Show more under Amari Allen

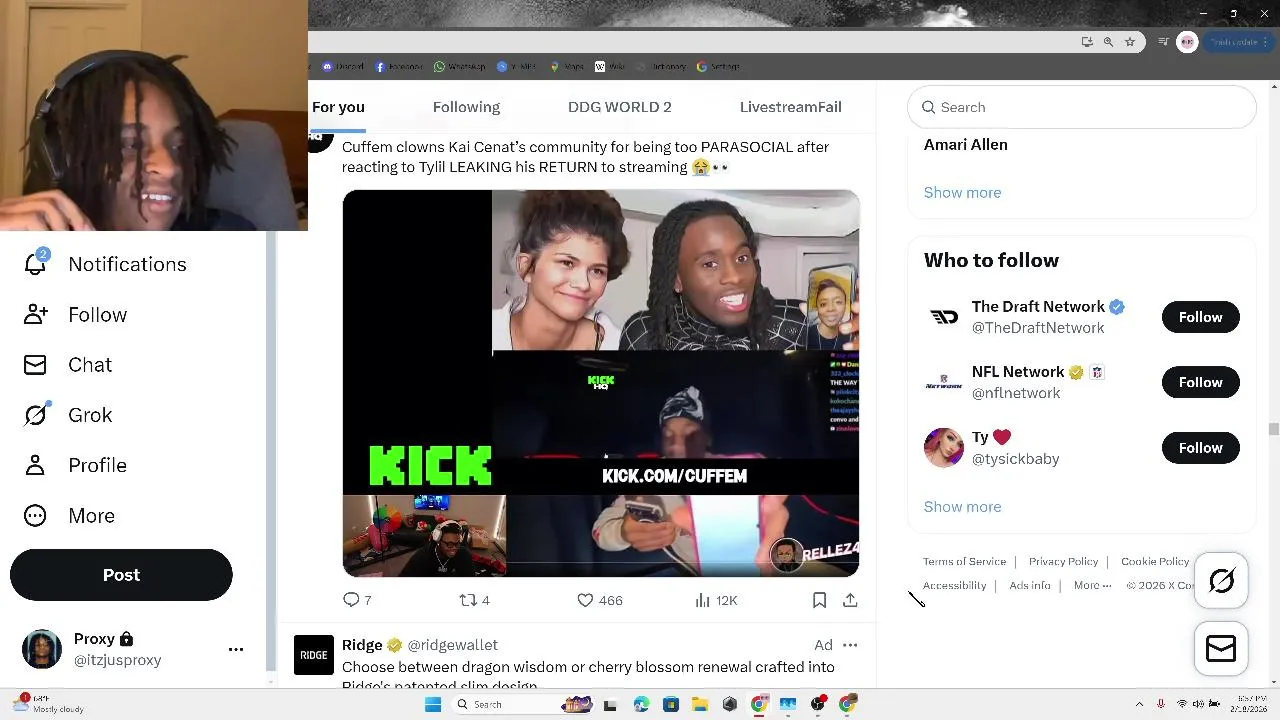[962, 193]
